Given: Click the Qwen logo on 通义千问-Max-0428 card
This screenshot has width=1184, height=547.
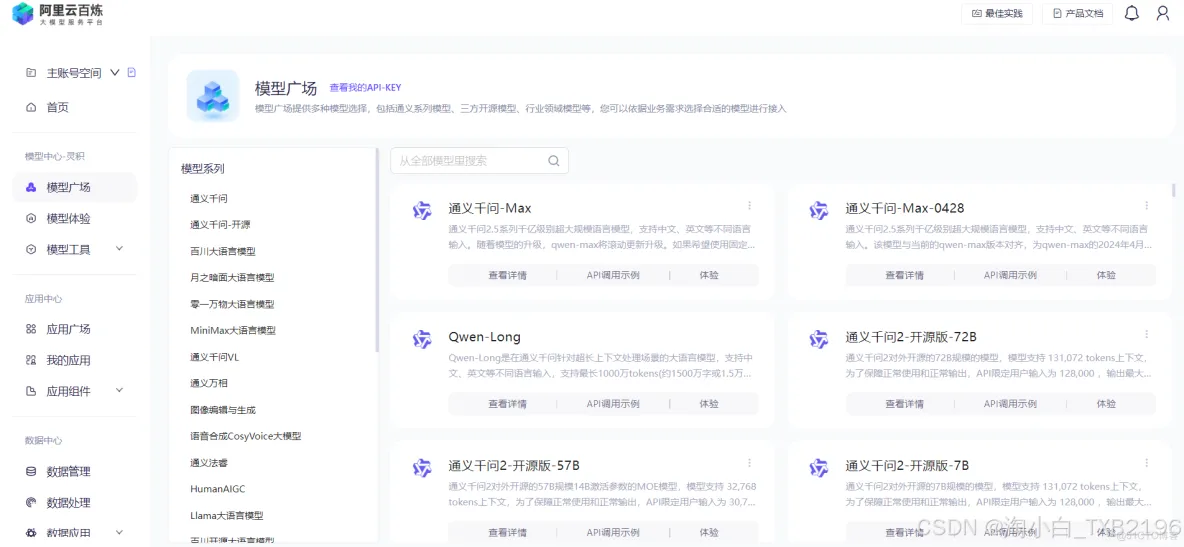Looking at the screenshot, I should point(819,211).
